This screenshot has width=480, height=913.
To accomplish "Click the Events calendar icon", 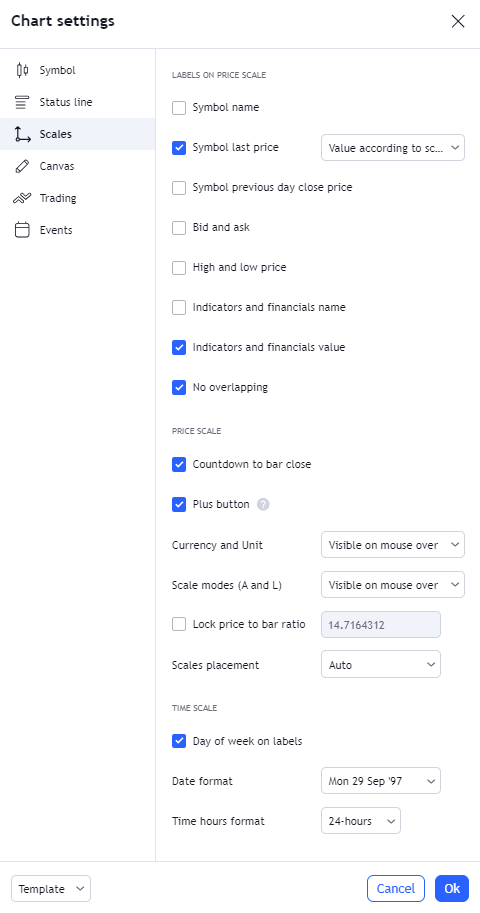I will [22, 230].
